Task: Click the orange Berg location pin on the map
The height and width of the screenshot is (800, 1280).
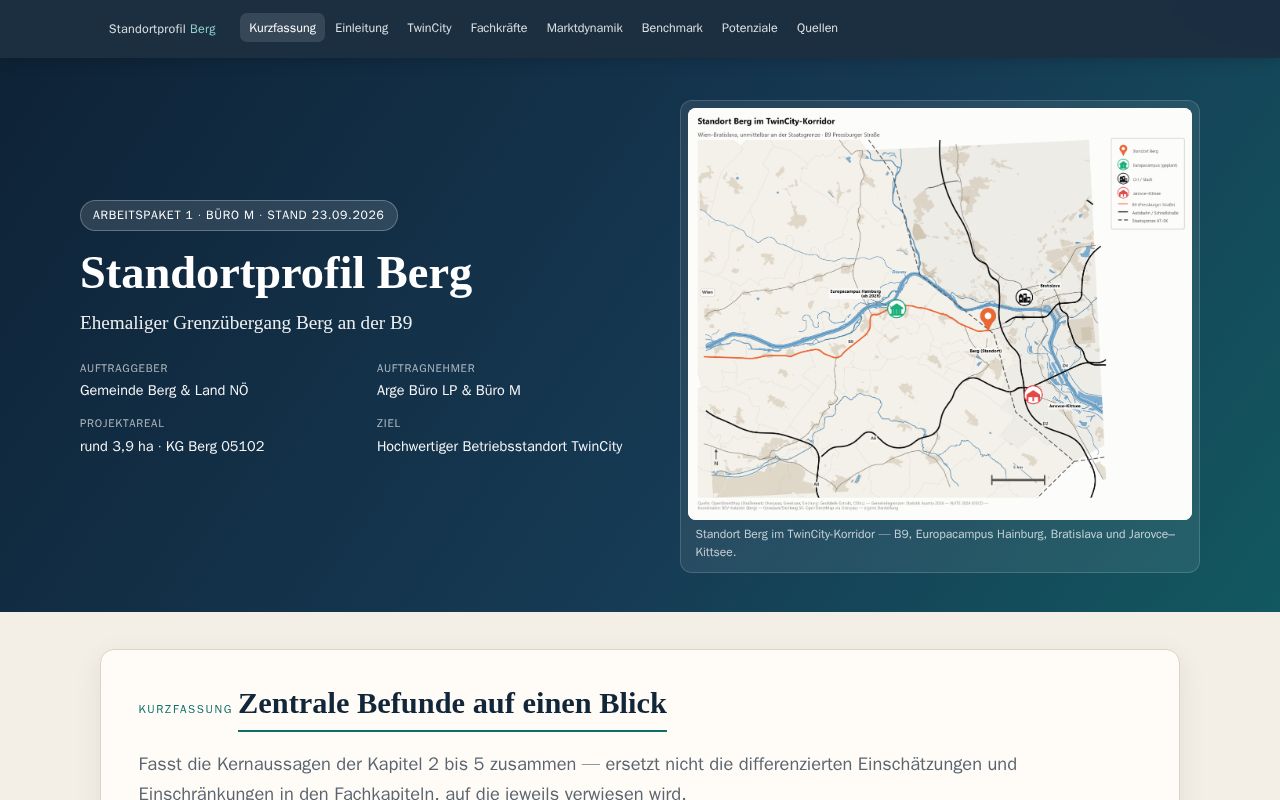Action: [x=987, y=318]
